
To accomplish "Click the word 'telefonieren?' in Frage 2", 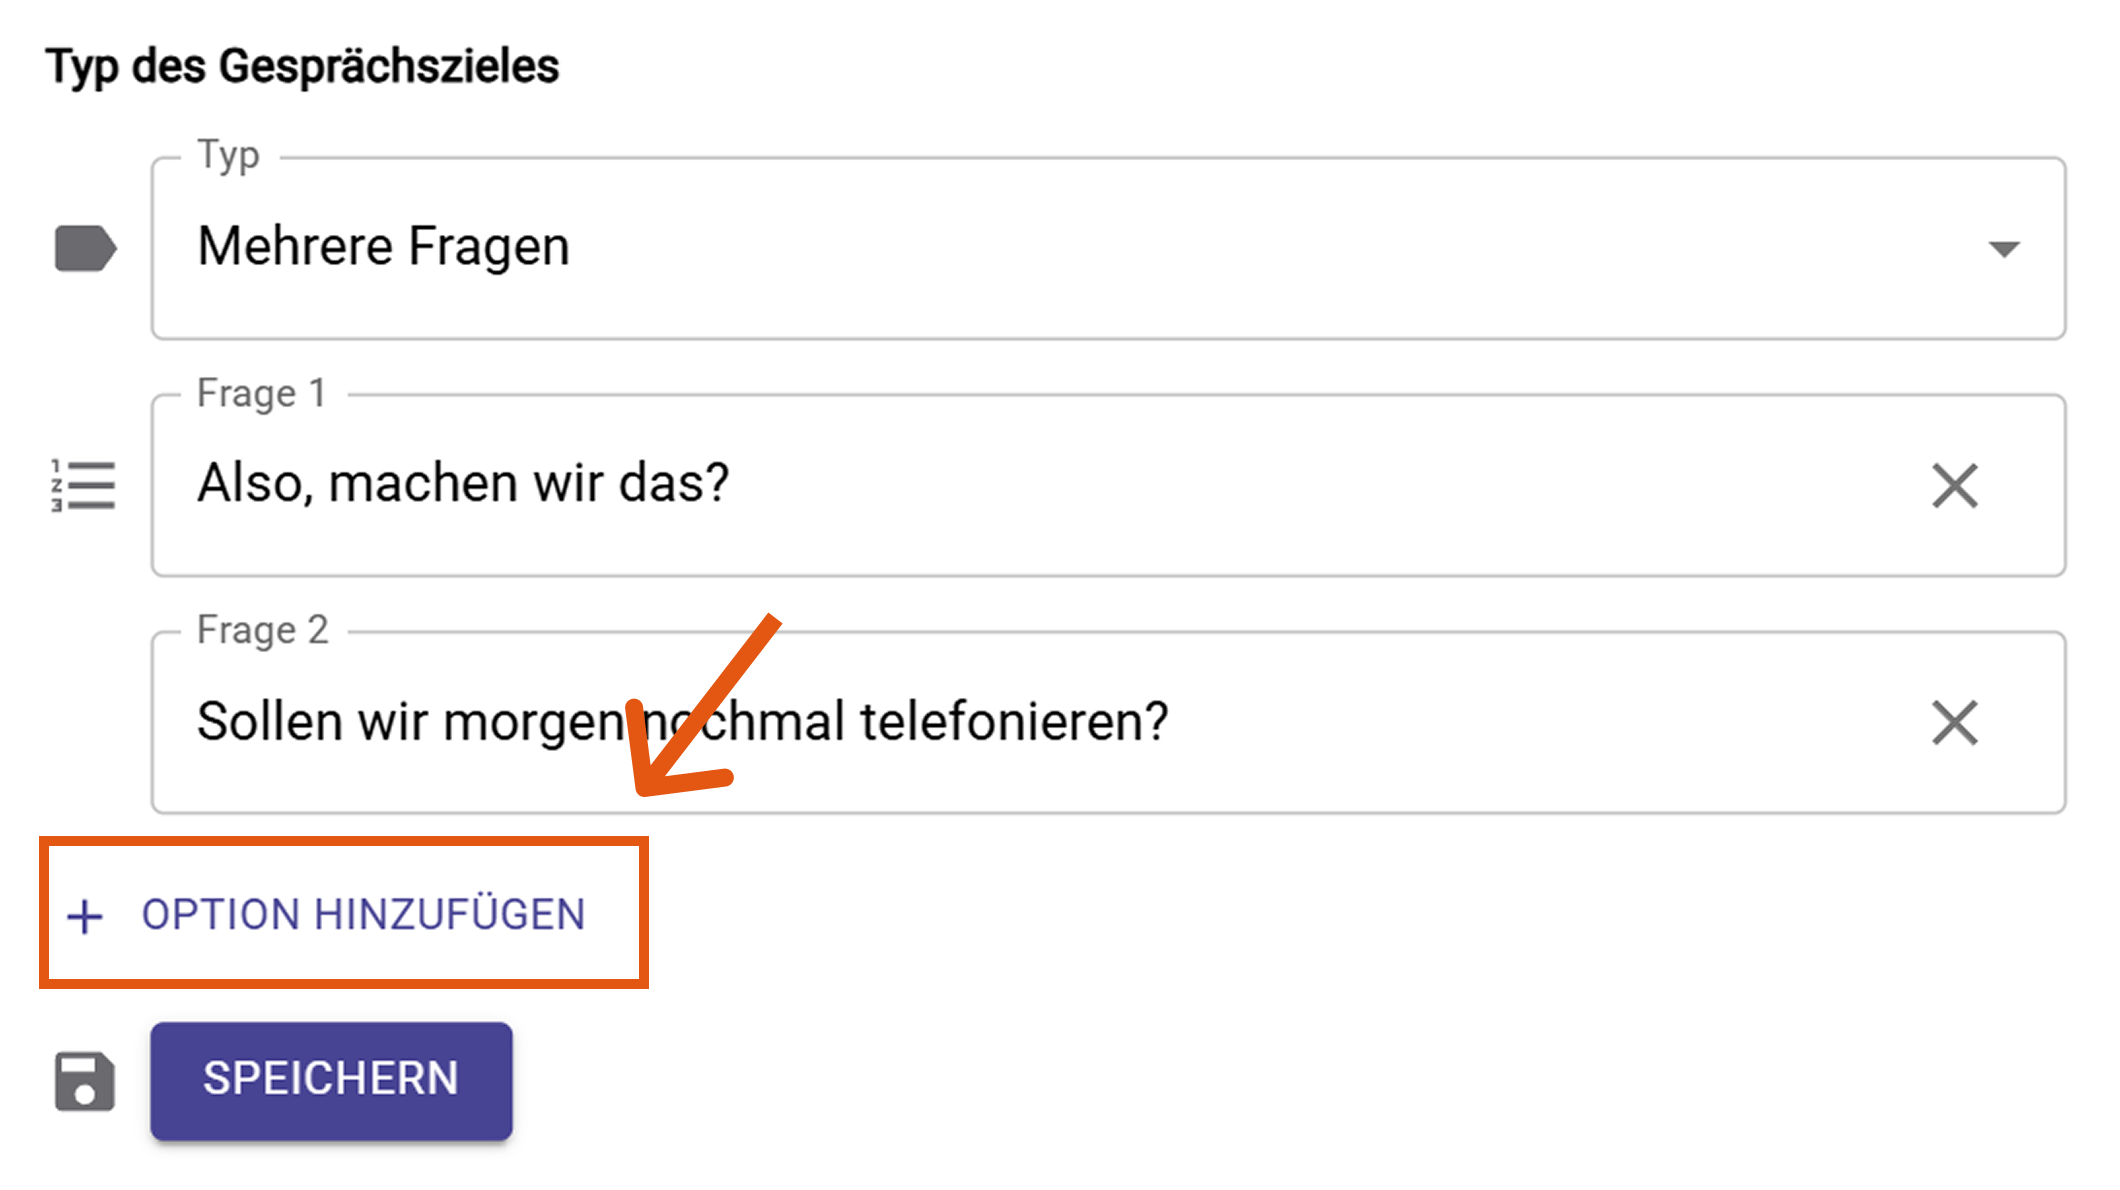I will click(x=1014, y=722).
